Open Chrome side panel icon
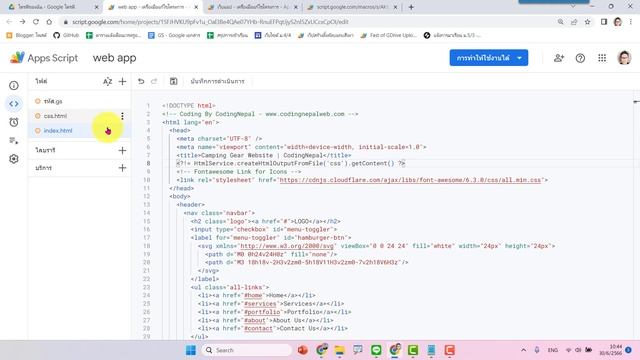This screenshot has height=360, width=640. click(604, 22)
